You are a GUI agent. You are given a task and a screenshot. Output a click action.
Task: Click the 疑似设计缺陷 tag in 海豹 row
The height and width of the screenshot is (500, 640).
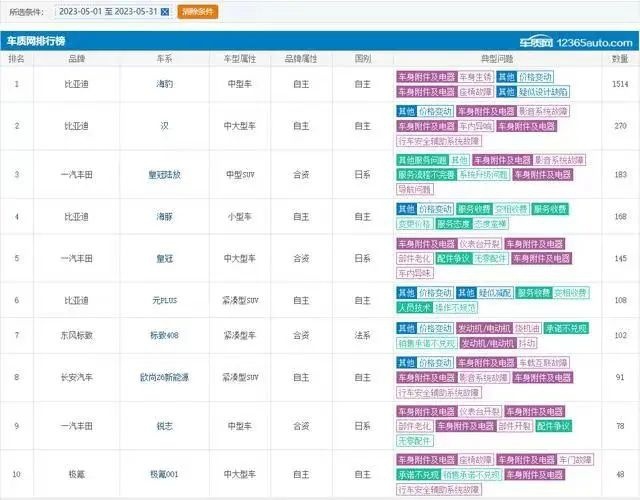click(543, 92)
